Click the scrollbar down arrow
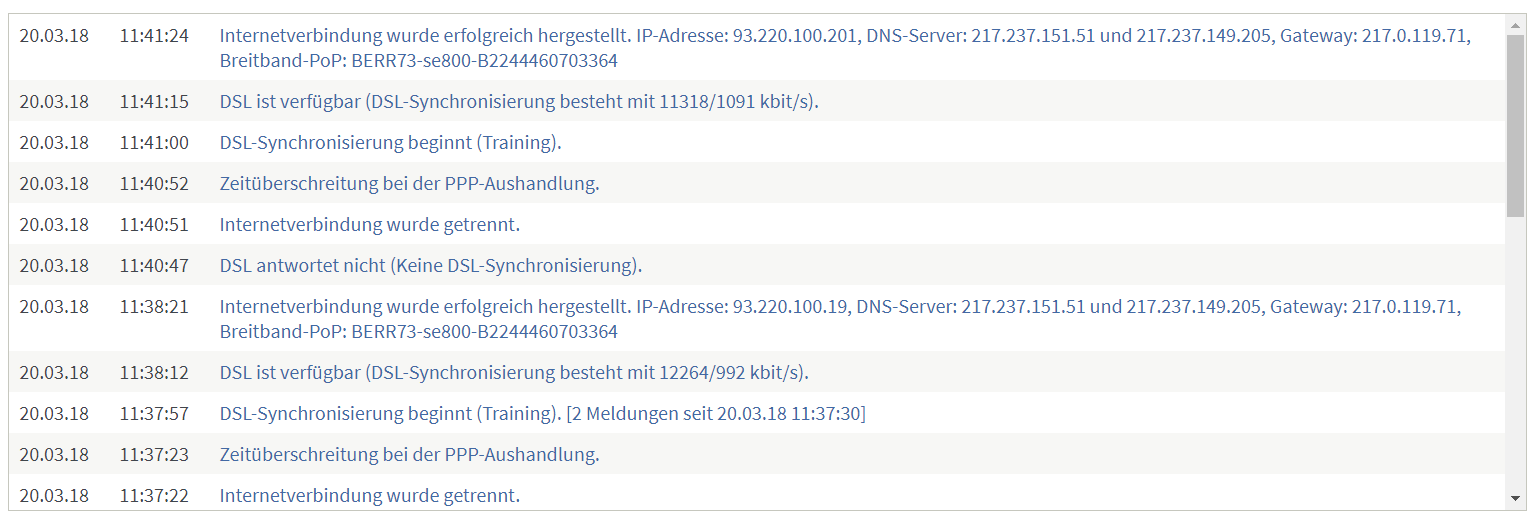 tap(1516, 498)
